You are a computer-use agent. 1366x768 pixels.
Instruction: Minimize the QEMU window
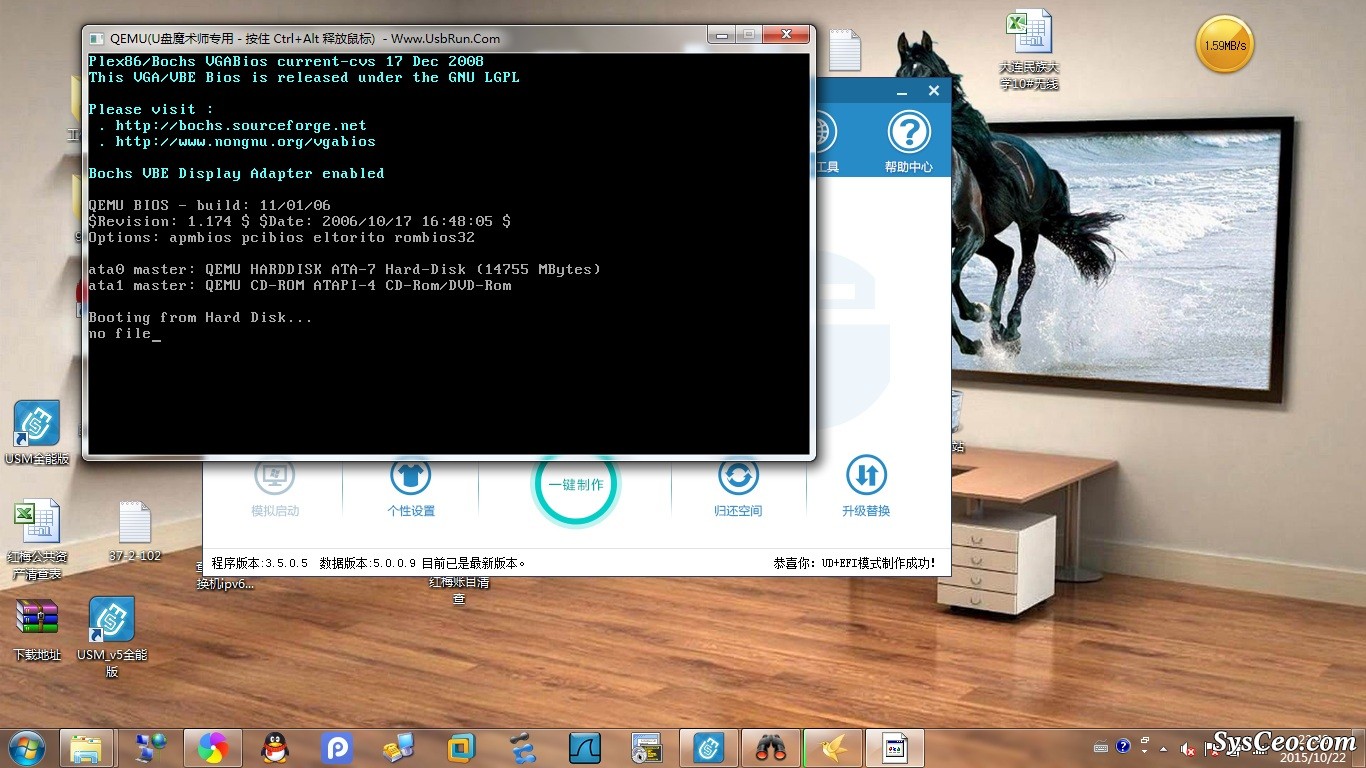723,35
